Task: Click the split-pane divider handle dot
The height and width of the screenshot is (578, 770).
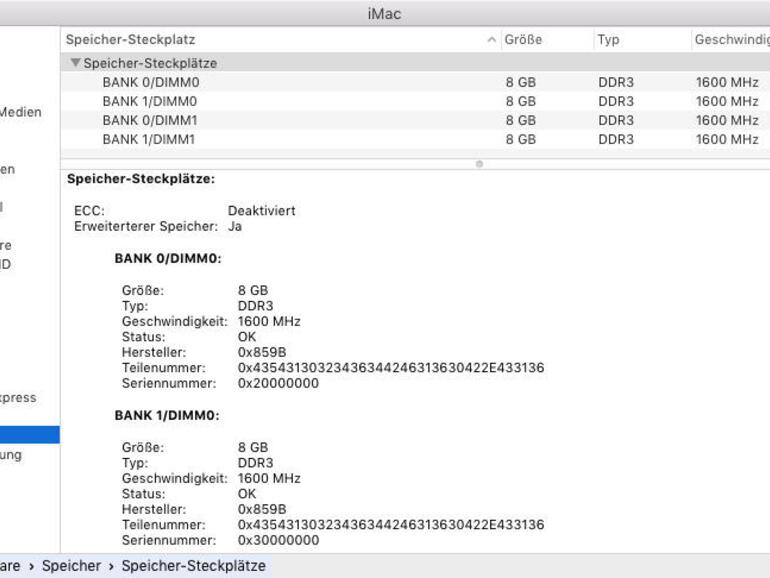Action: tap(479, 164)
